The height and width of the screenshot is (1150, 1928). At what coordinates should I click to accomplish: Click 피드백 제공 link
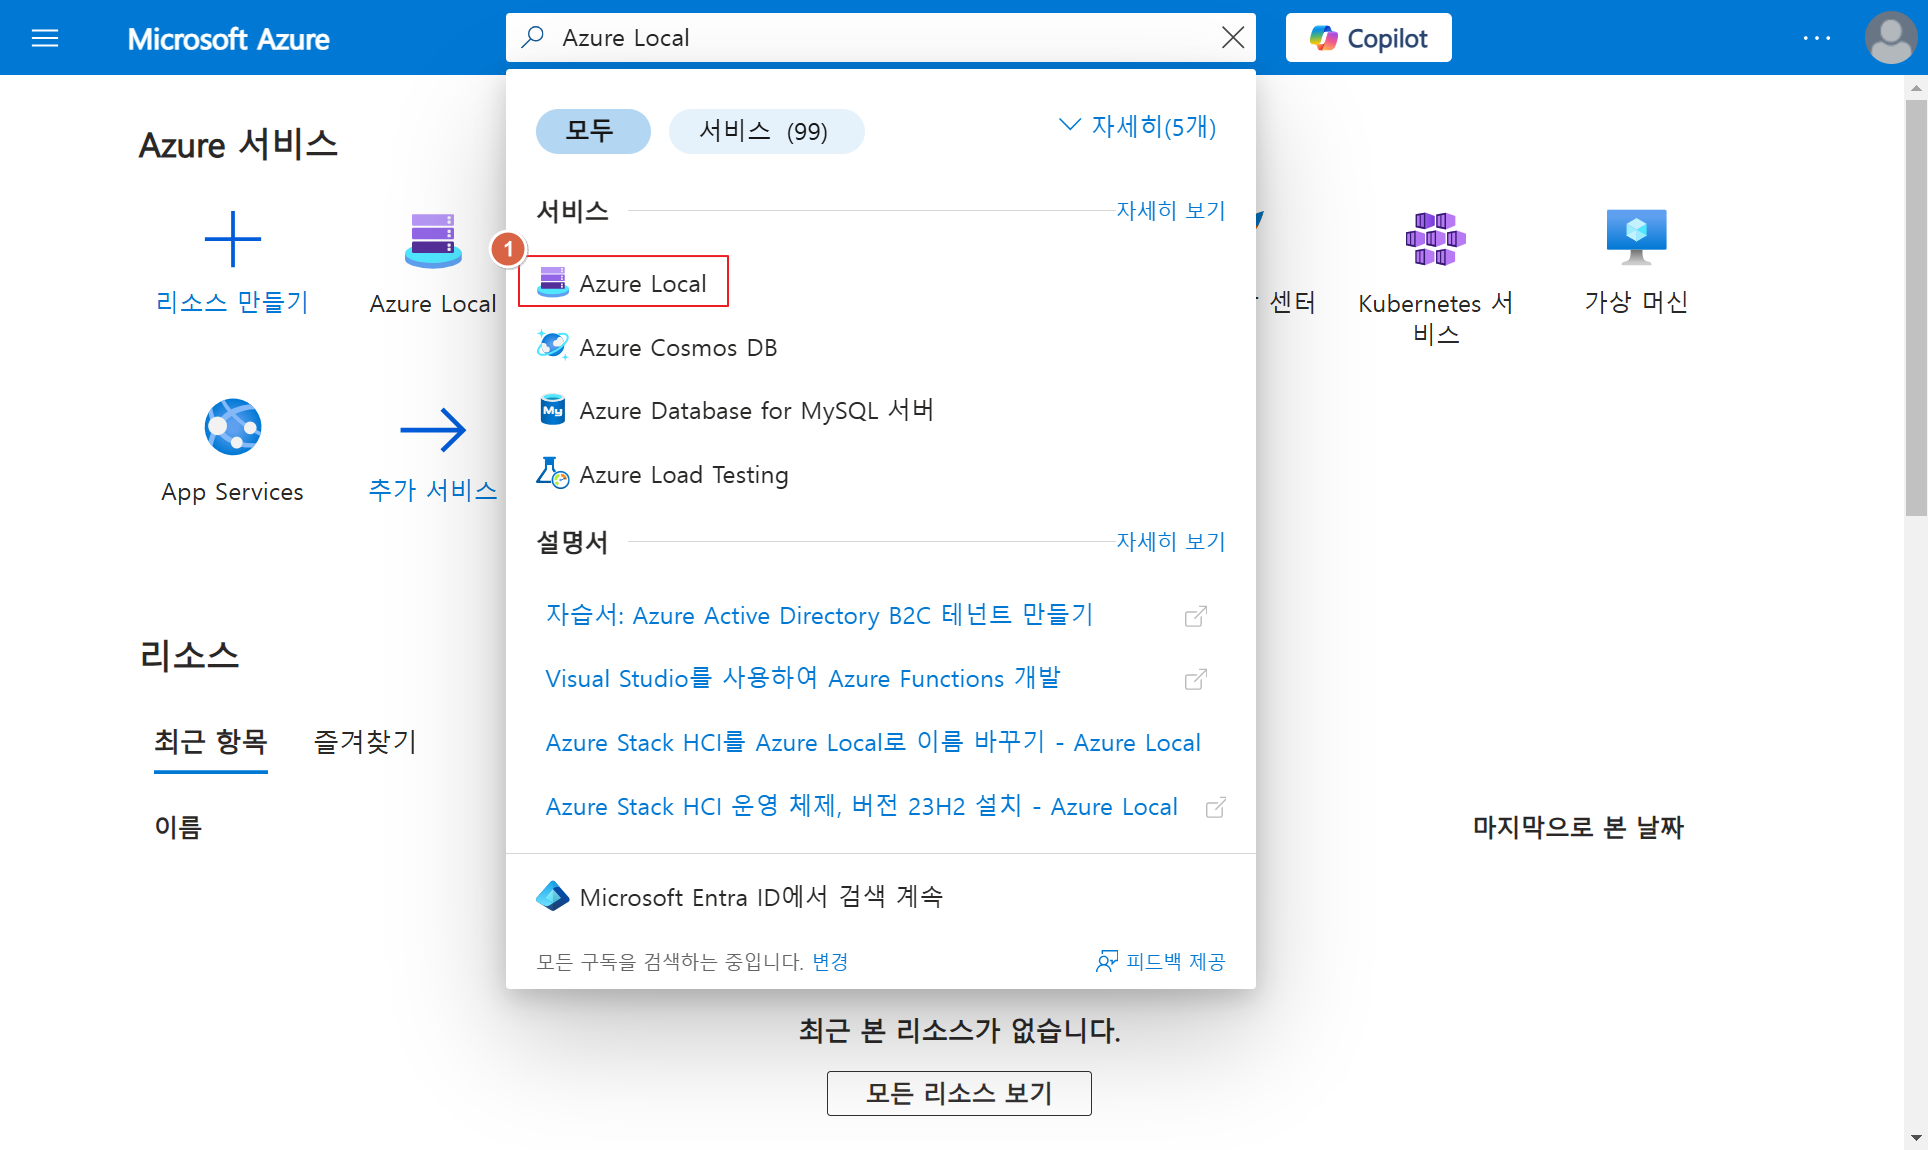tap(1174, 961)
